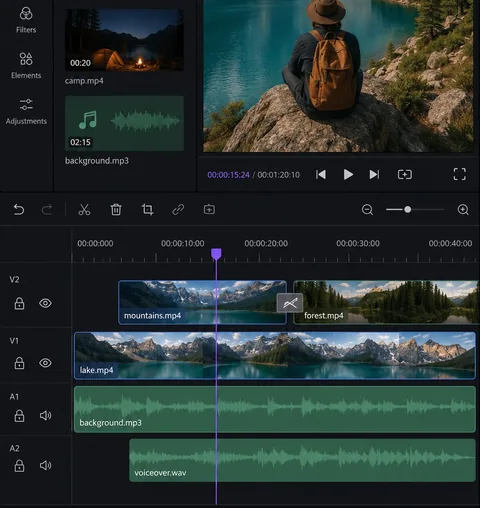The width and height of the screenshot is (480, 508).
Task: Lock the A1 audio track
Action: click(19, 416)
